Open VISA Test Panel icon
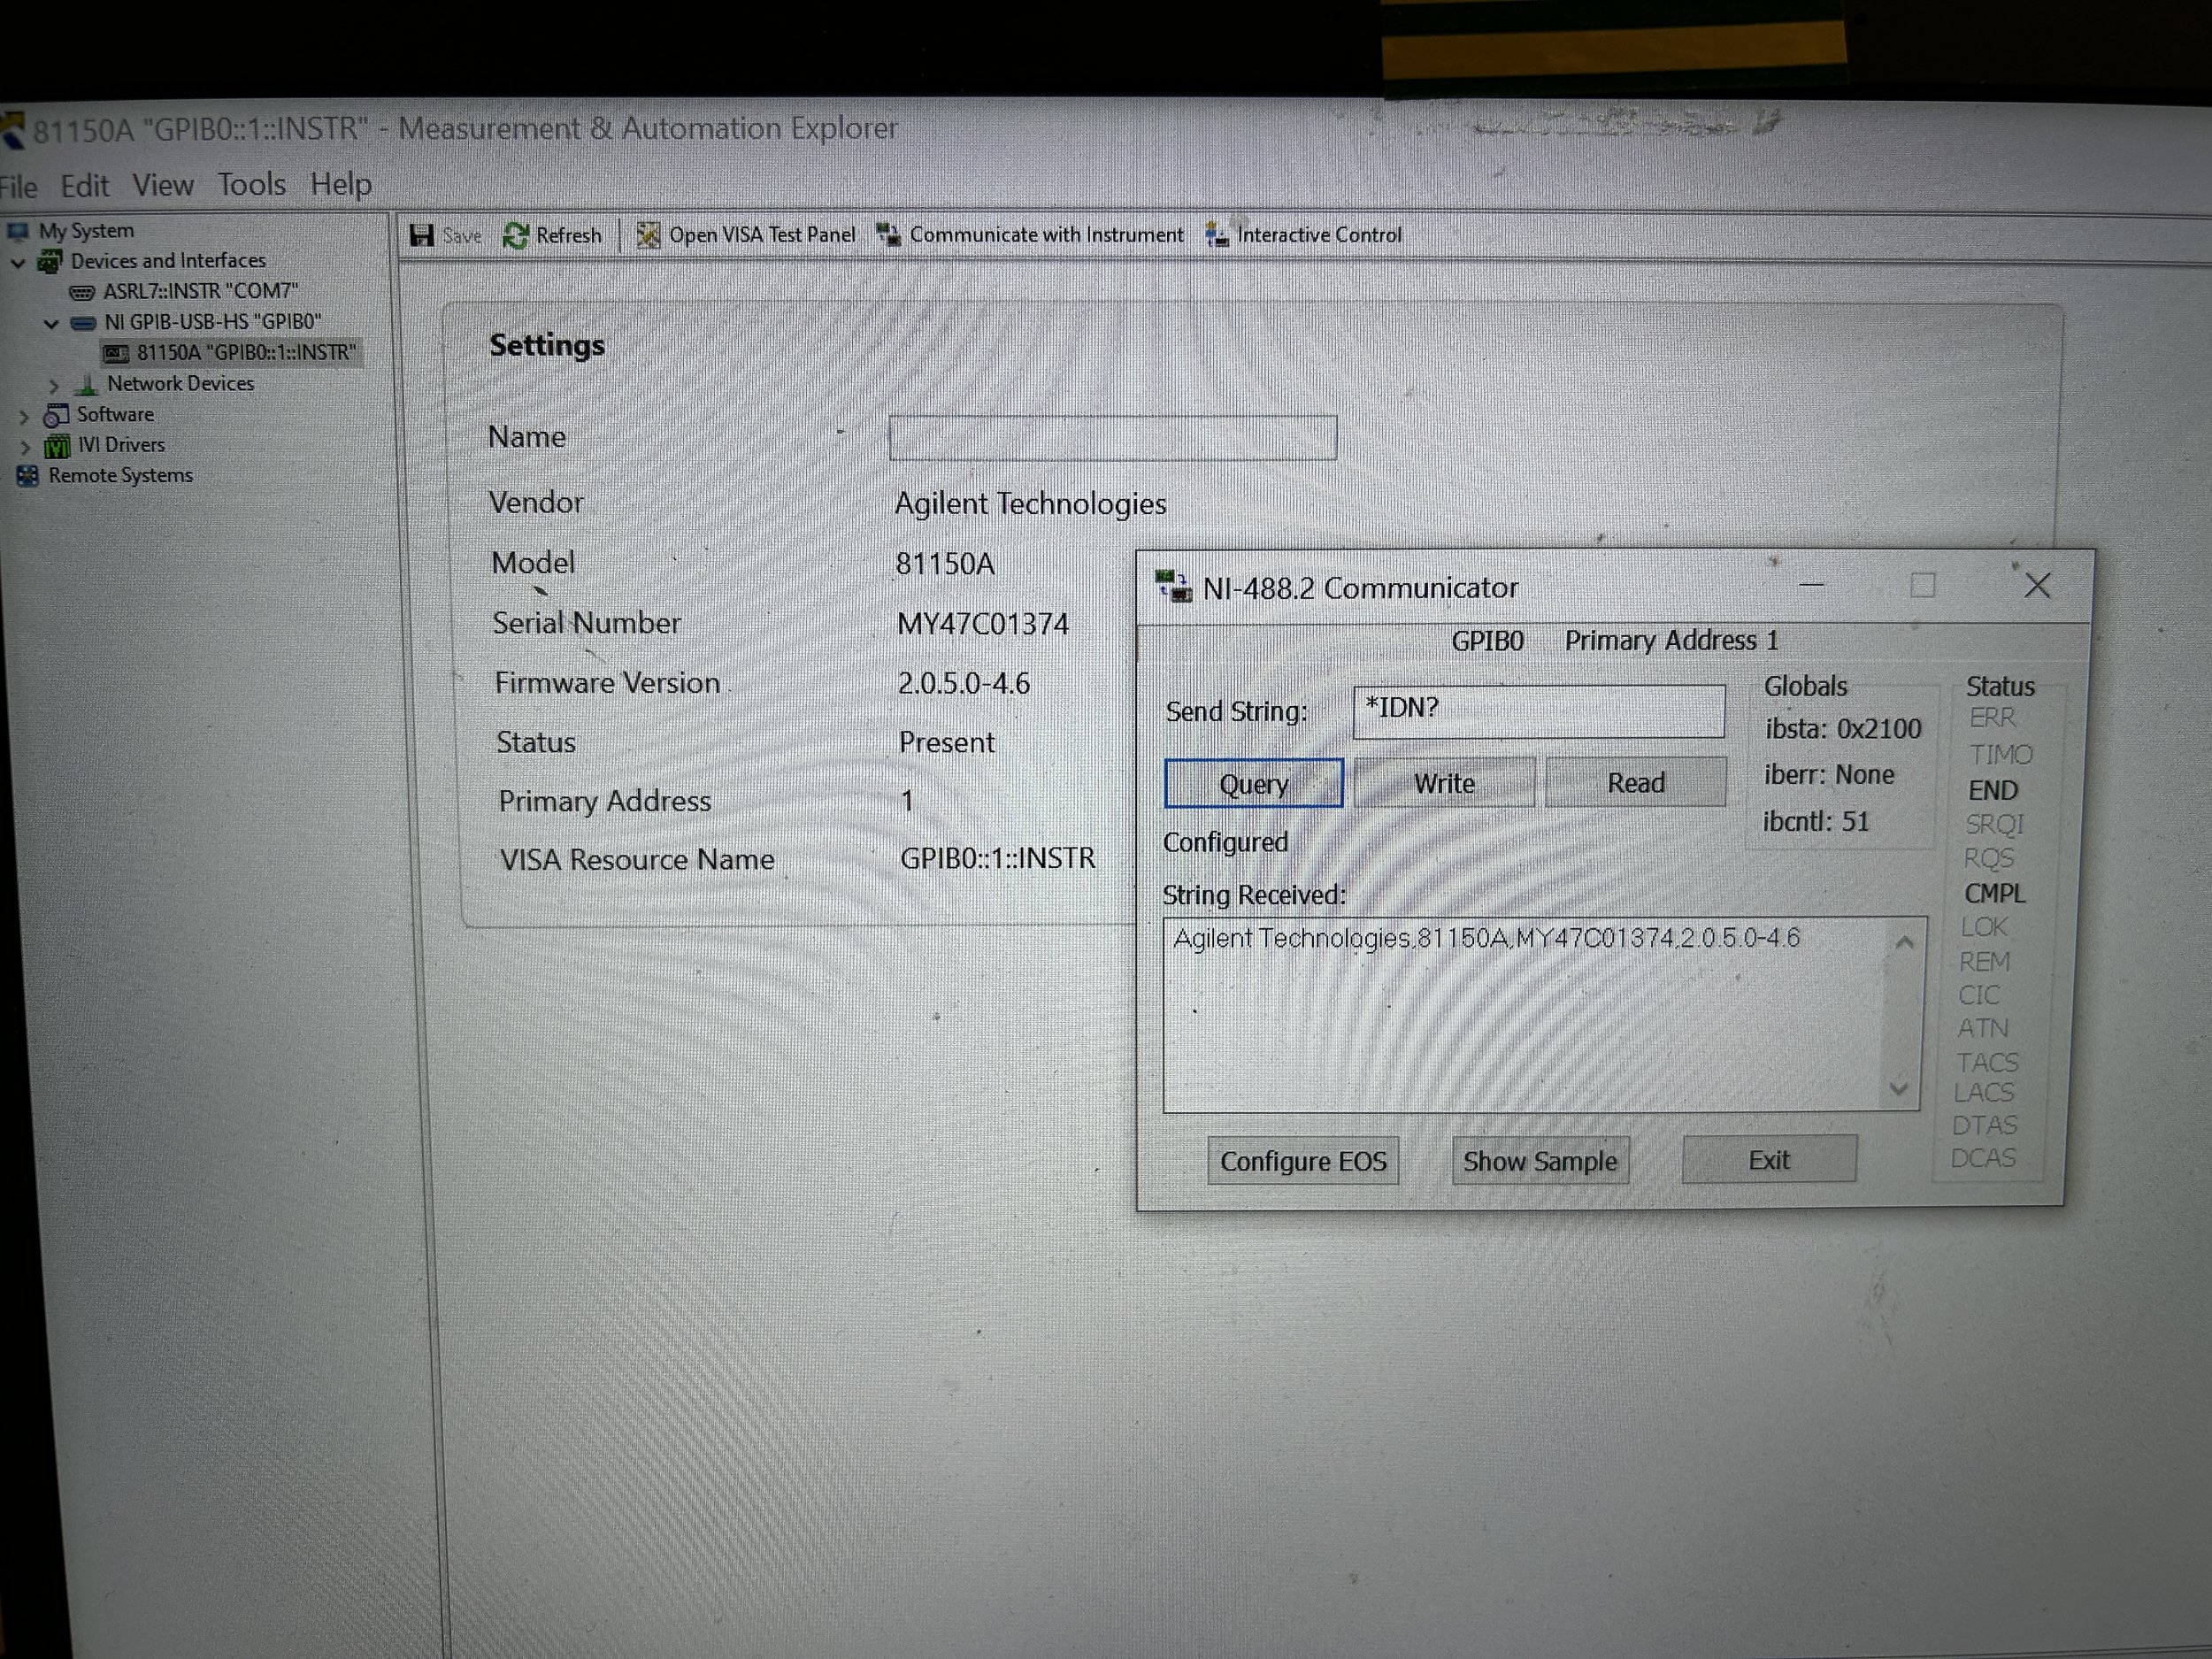This screenshot has width=2212, height=1659. pos(648,235)
